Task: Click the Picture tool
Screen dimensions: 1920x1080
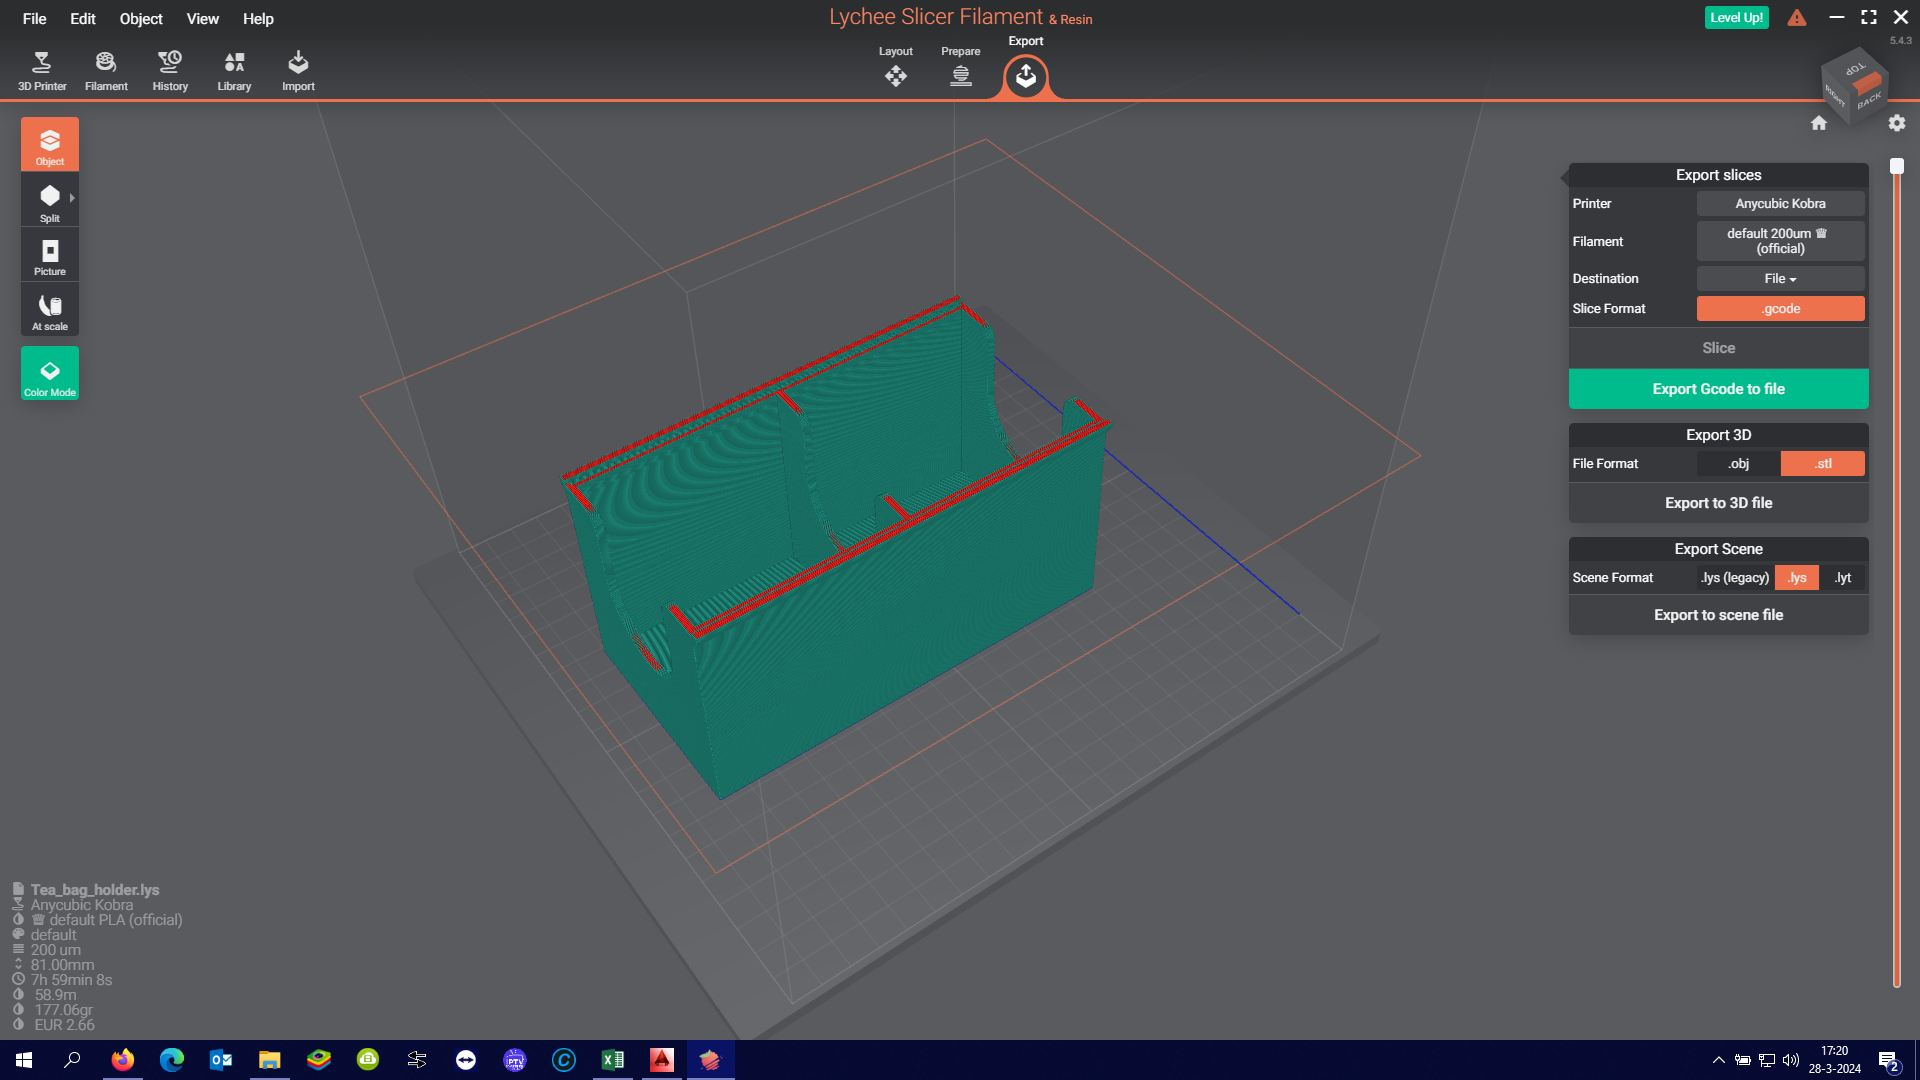Action: [x=50, y=256]
